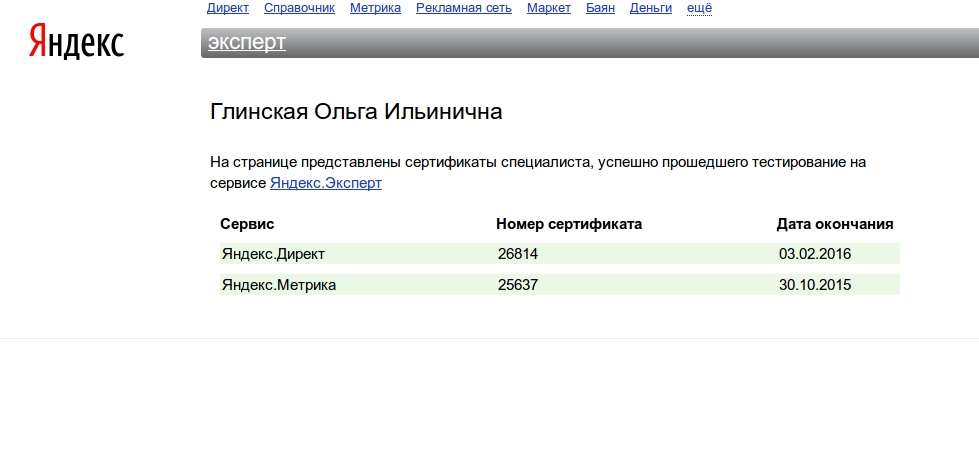Select the Яндекс.Метрика table cell
Image resolution: width=979 pixels, height=459 pixels.
point(279,285)
